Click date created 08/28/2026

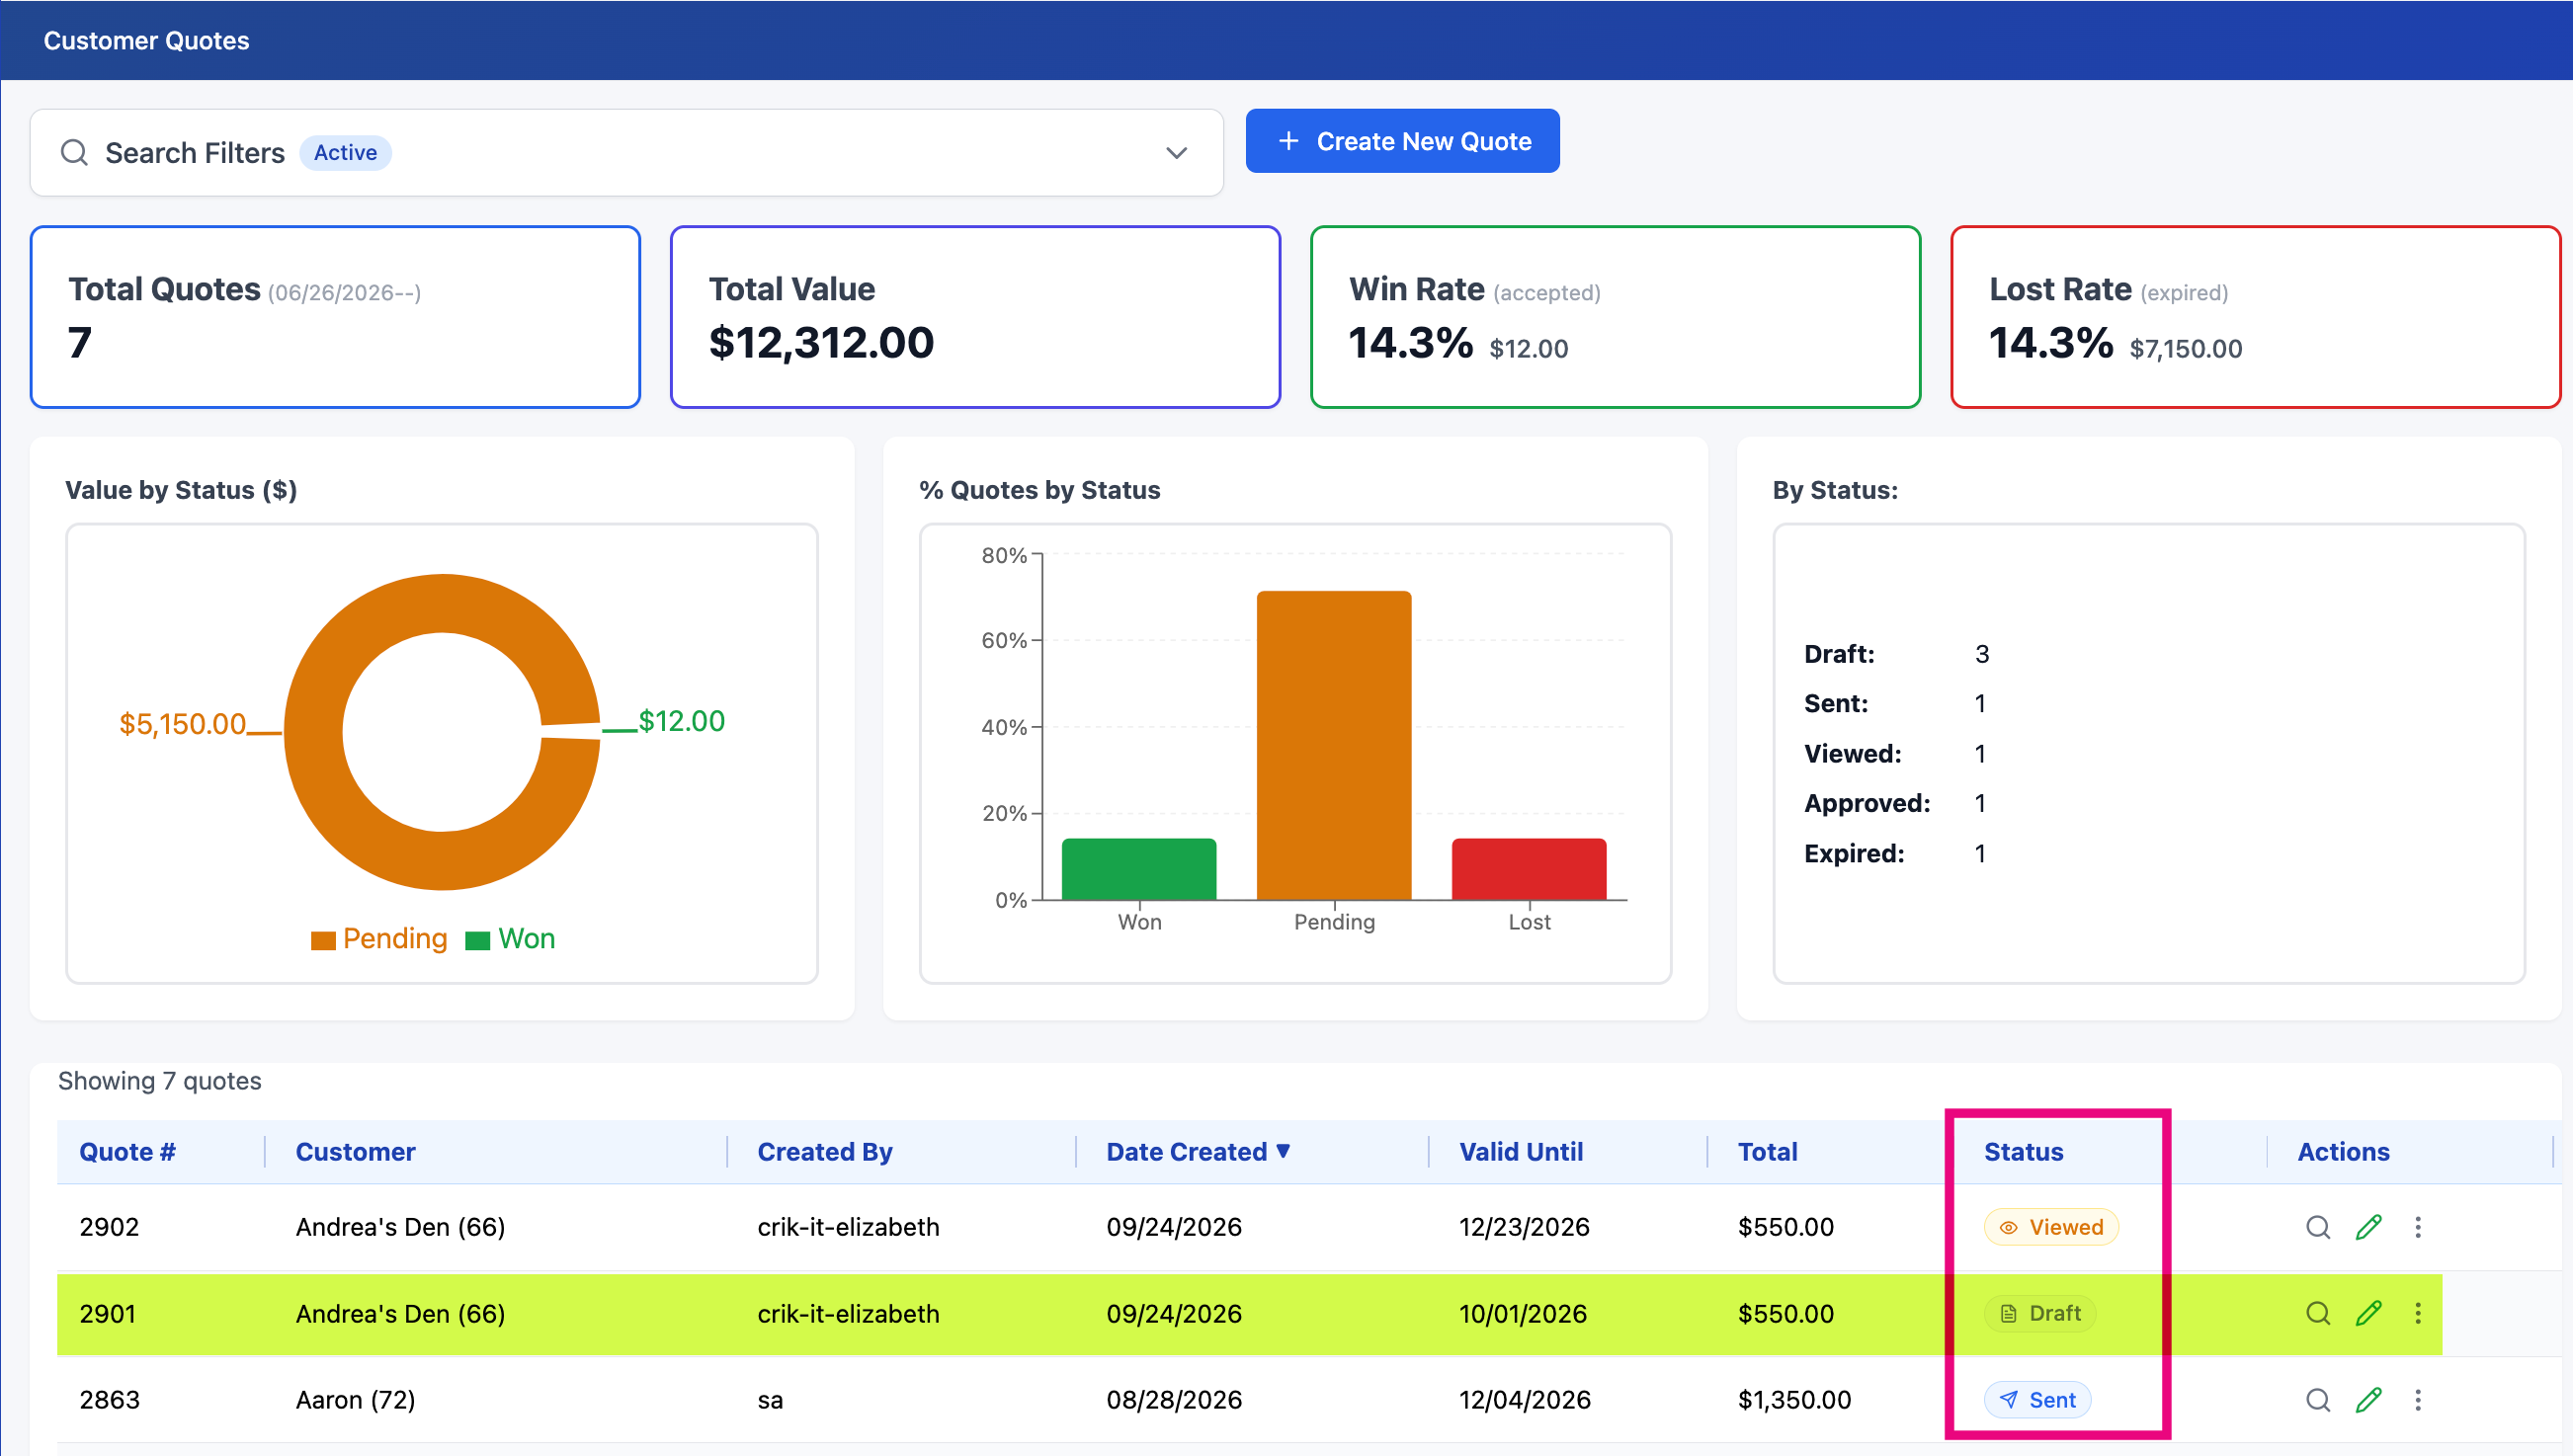pos(1174,1400)
